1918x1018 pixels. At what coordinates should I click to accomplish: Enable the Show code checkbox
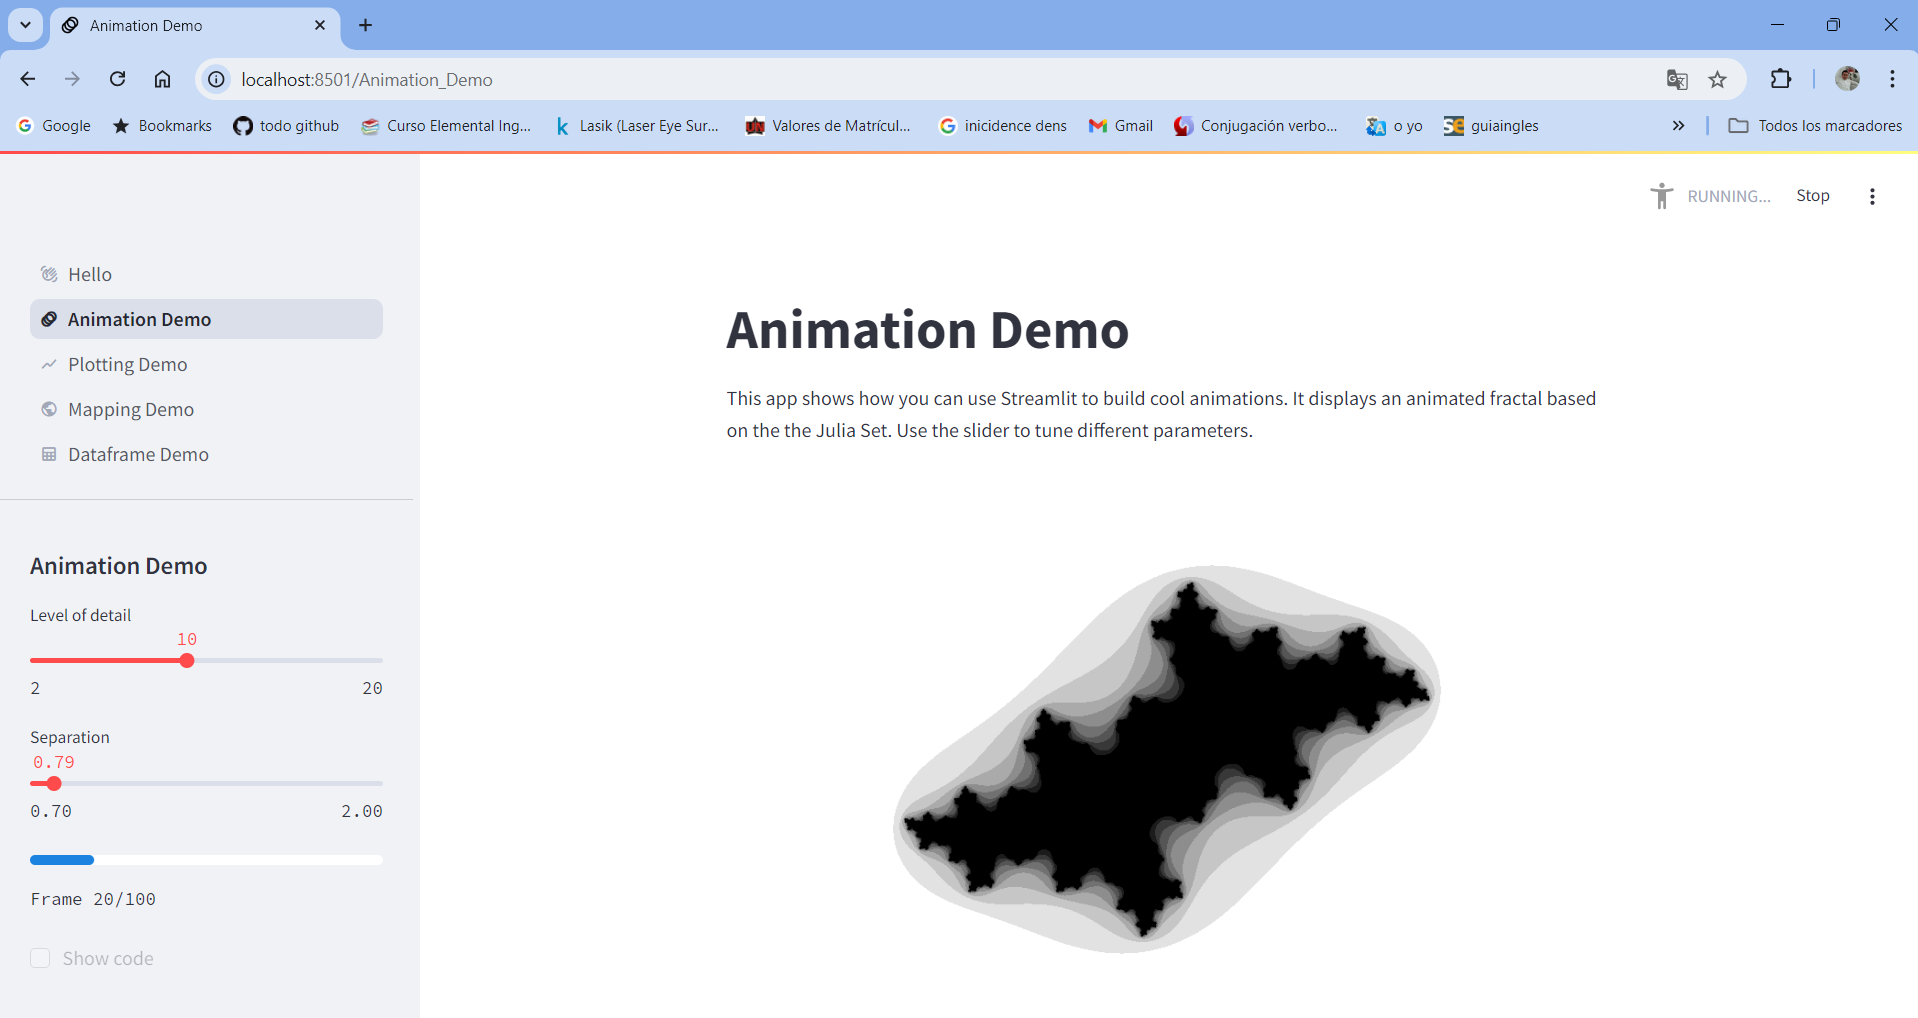pyautogui.click(x=40, y=958)
